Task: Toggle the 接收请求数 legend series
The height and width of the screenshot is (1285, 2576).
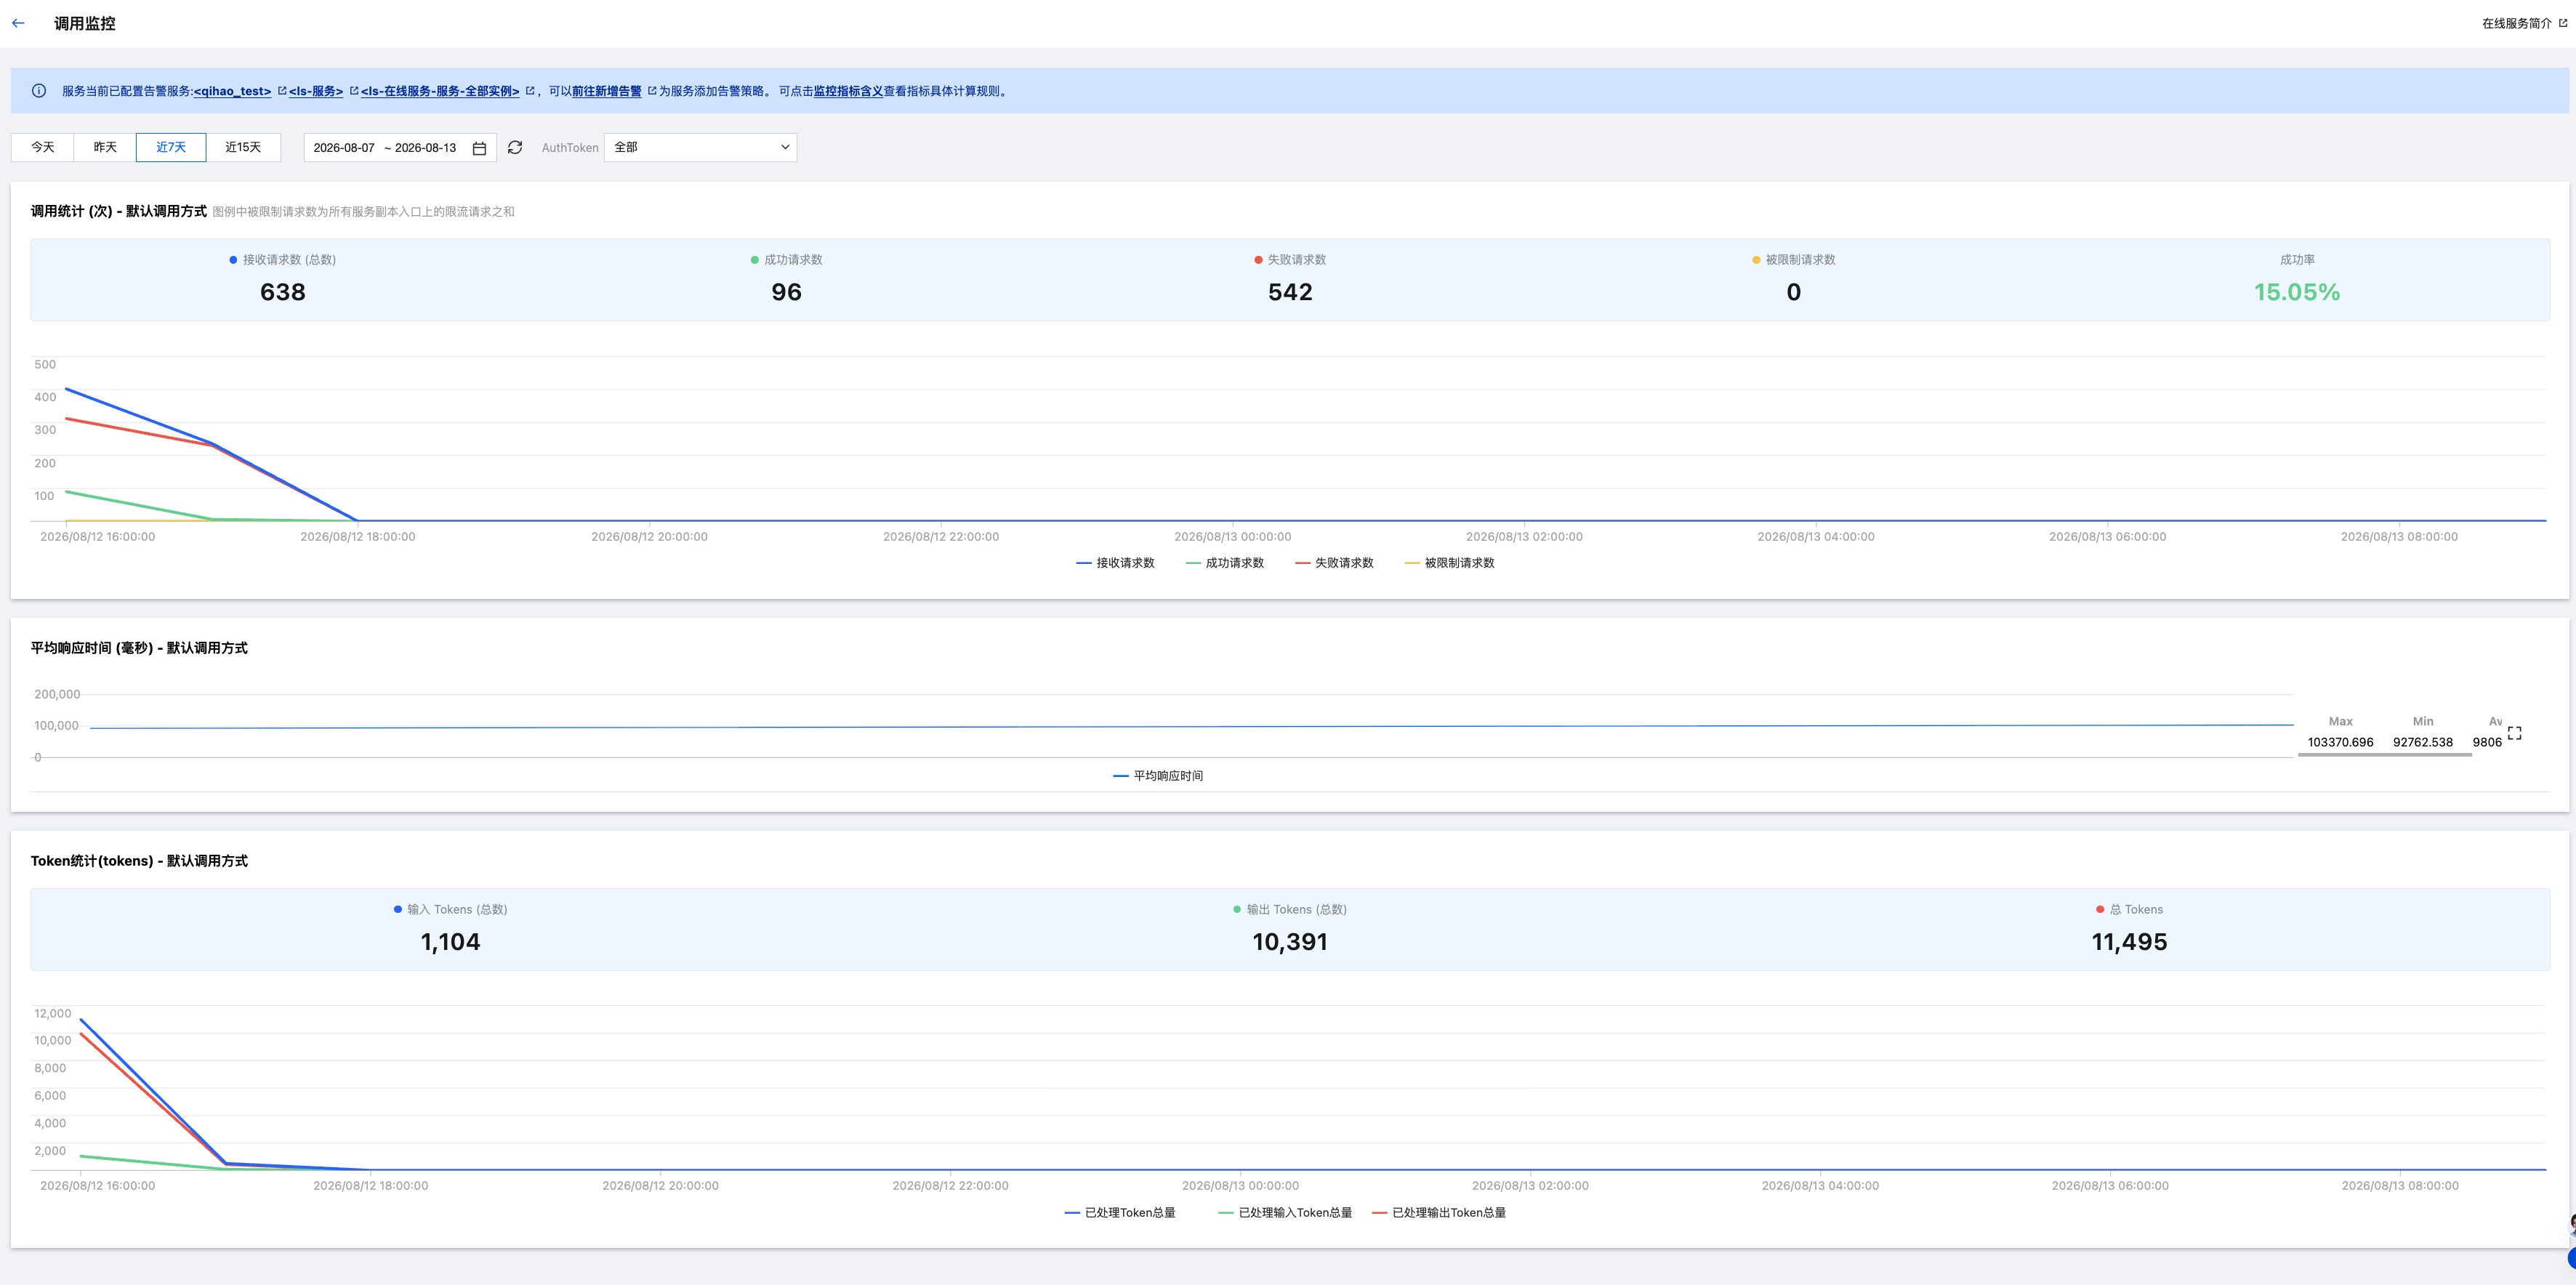Action: tap(1115, 563)
